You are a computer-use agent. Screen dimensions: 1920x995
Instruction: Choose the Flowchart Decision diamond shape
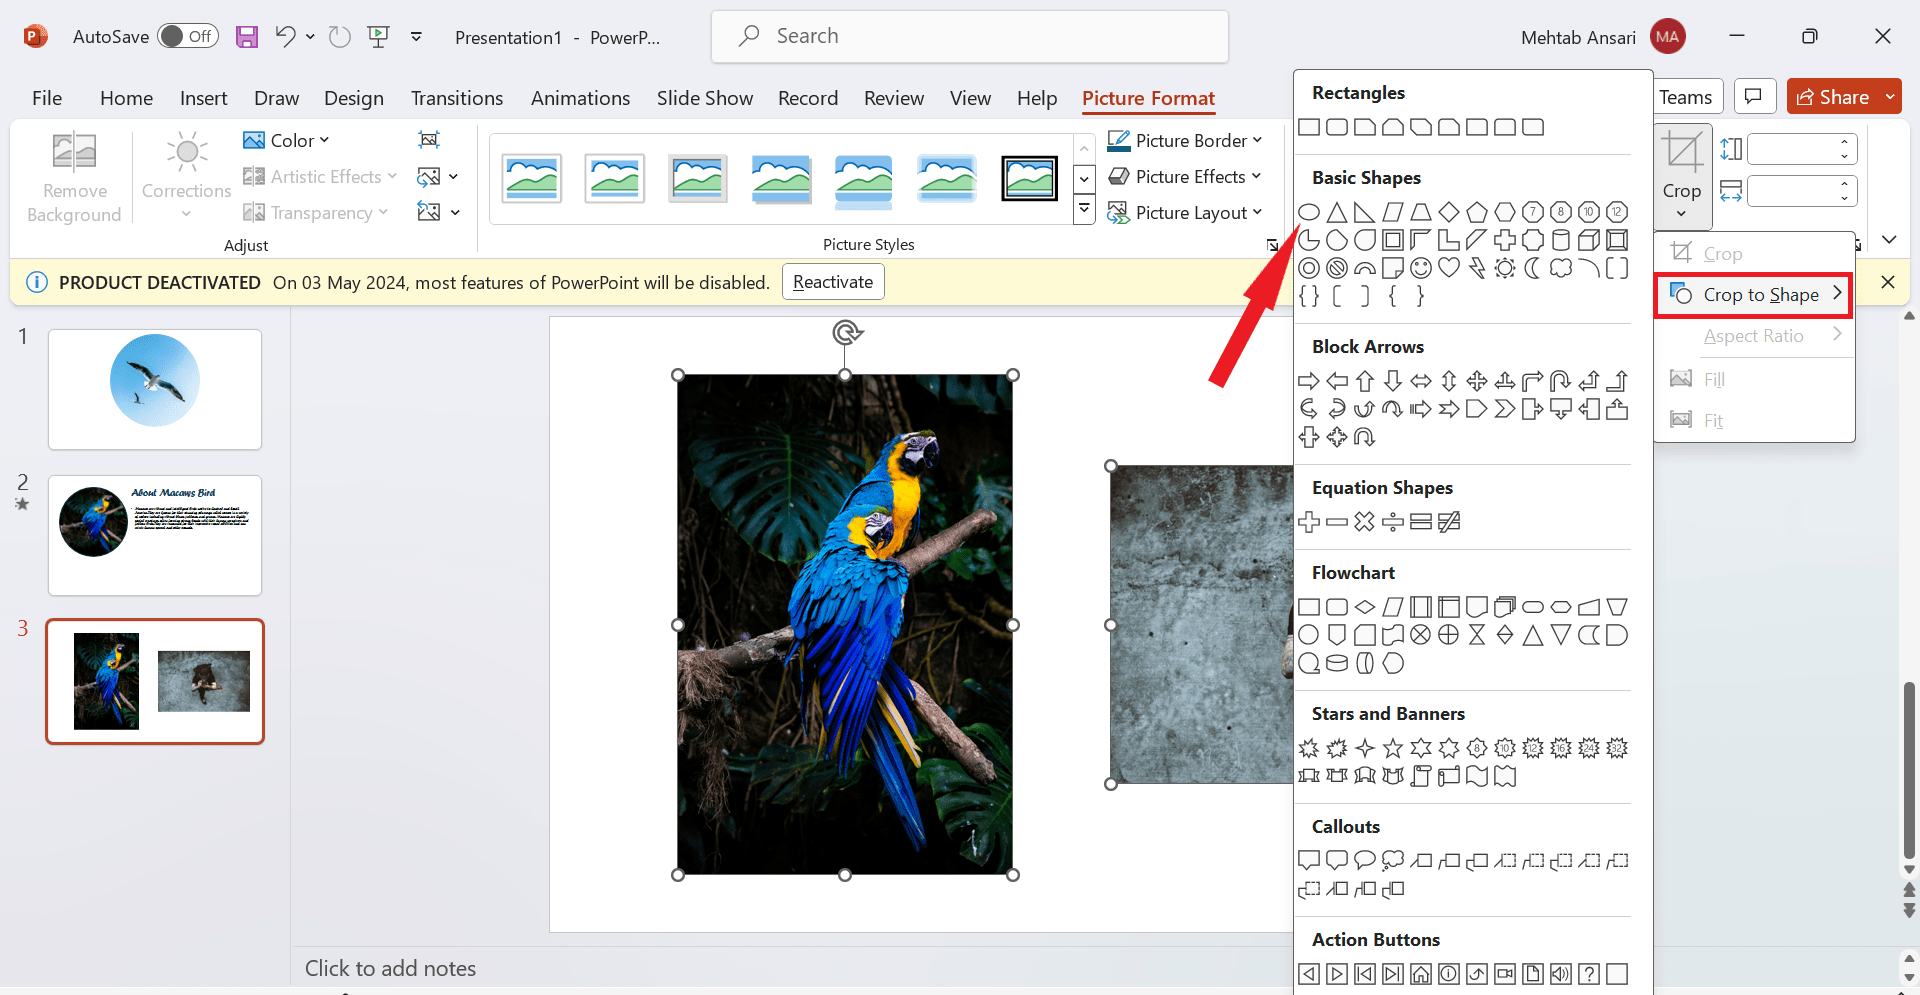(x=1364, y=607)
